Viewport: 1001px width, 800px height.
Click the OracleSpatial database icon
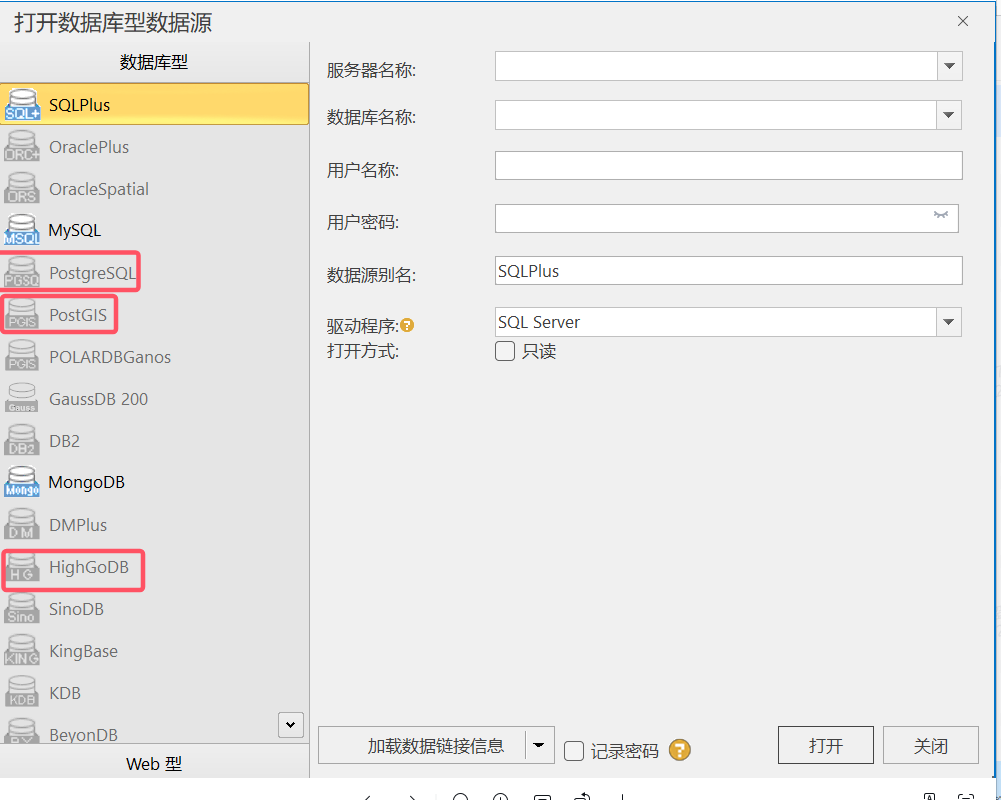point(22,189)
